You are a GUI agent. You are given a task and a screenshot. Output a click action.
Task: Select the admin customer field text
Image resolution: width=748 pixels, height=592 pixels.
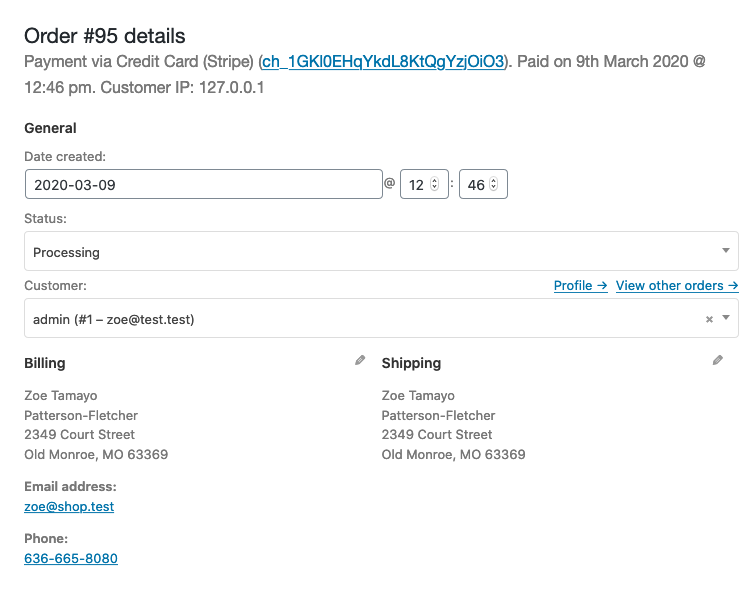[x=114, y=319]
